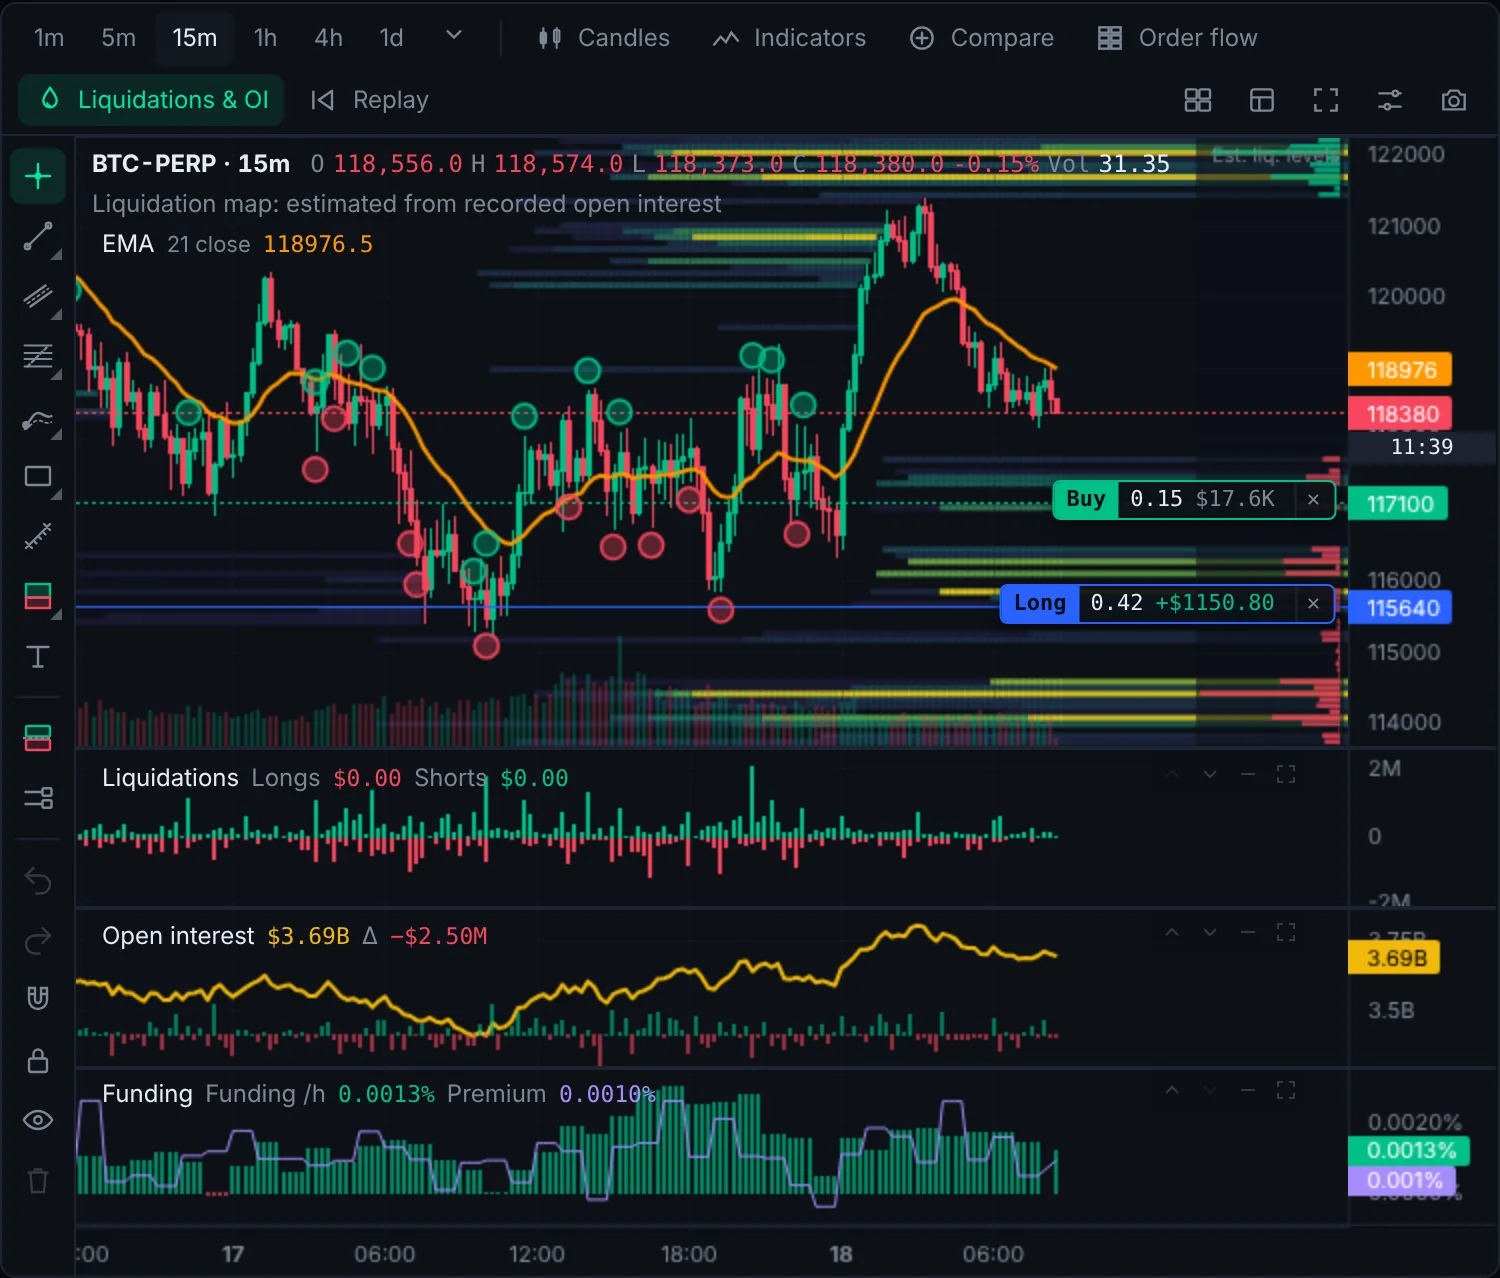Switch to the 4h timeframe

[x=328, y=38]
